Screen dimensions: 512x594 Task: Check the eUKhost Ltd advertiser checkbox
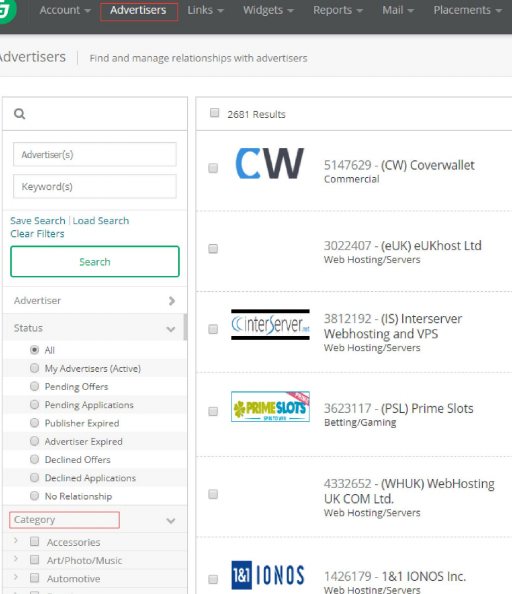click(x=213, y=249)
